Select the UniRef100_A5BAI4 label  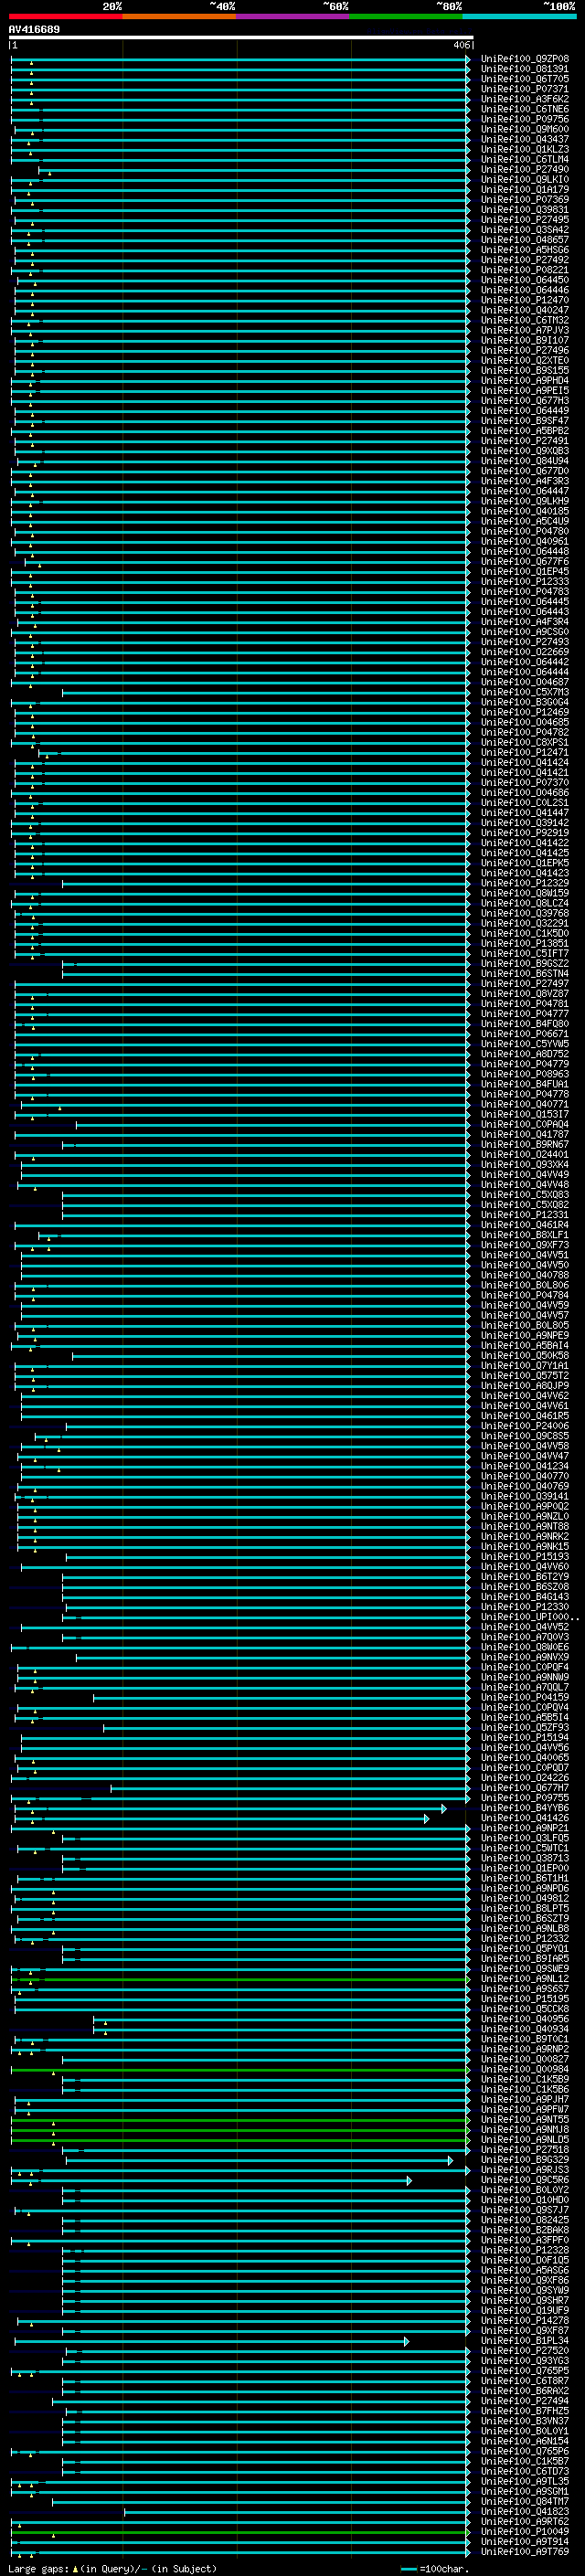(x=524, y=1345)
